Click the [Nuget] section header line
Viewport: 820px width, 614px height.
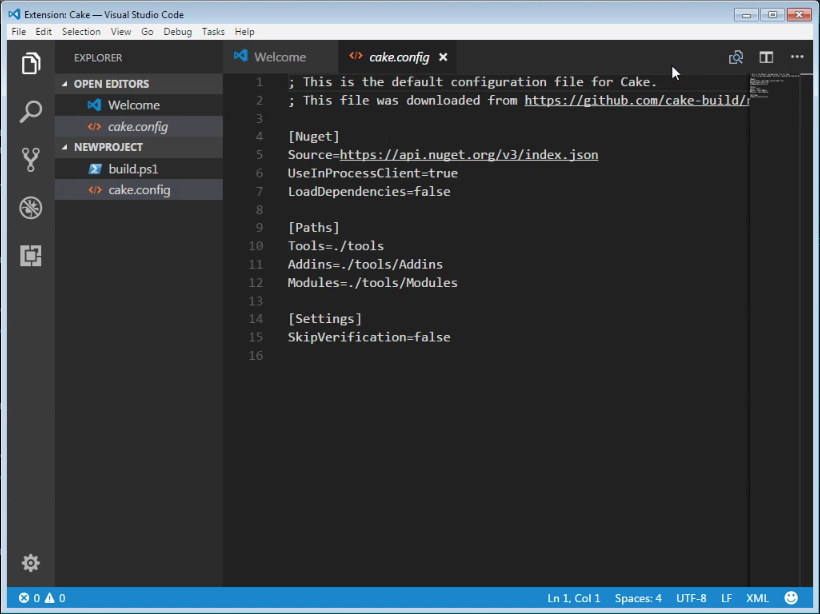(314, 137)
